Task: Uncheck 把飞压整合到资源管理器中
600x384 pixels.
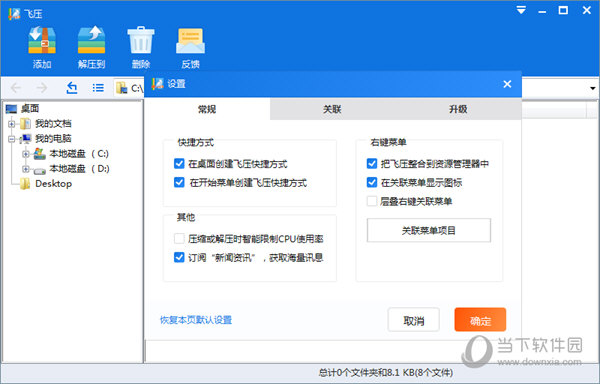Action: (372, 164)
